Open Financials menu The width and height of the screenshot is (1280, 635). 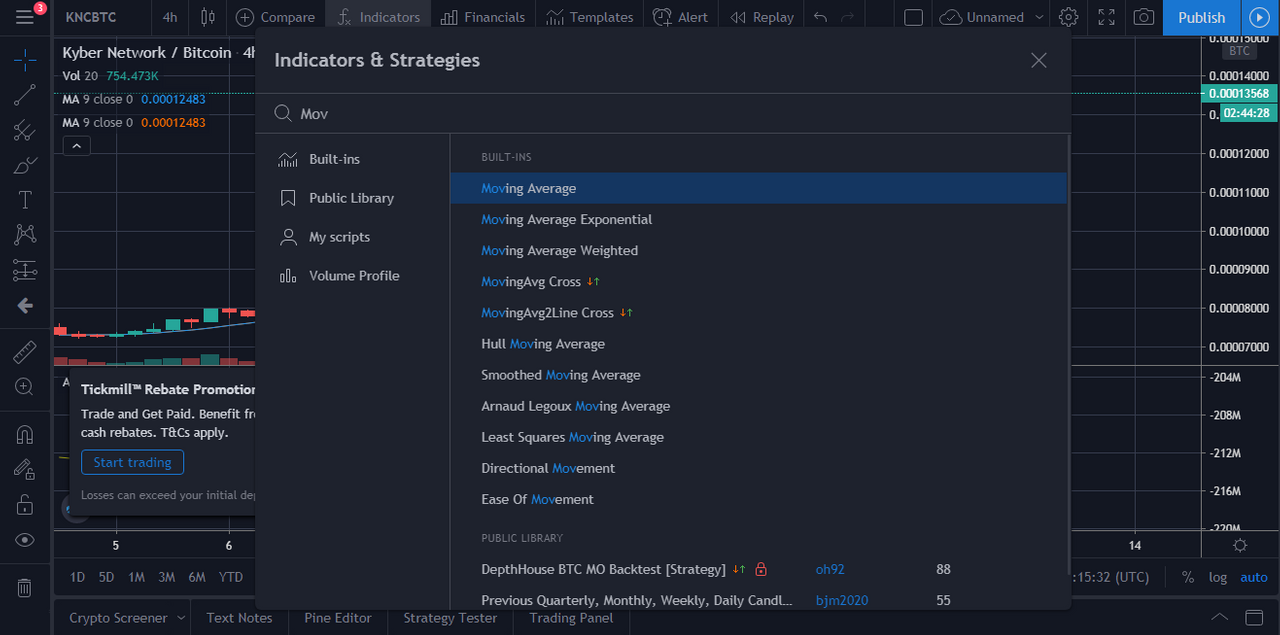(482, 17)
